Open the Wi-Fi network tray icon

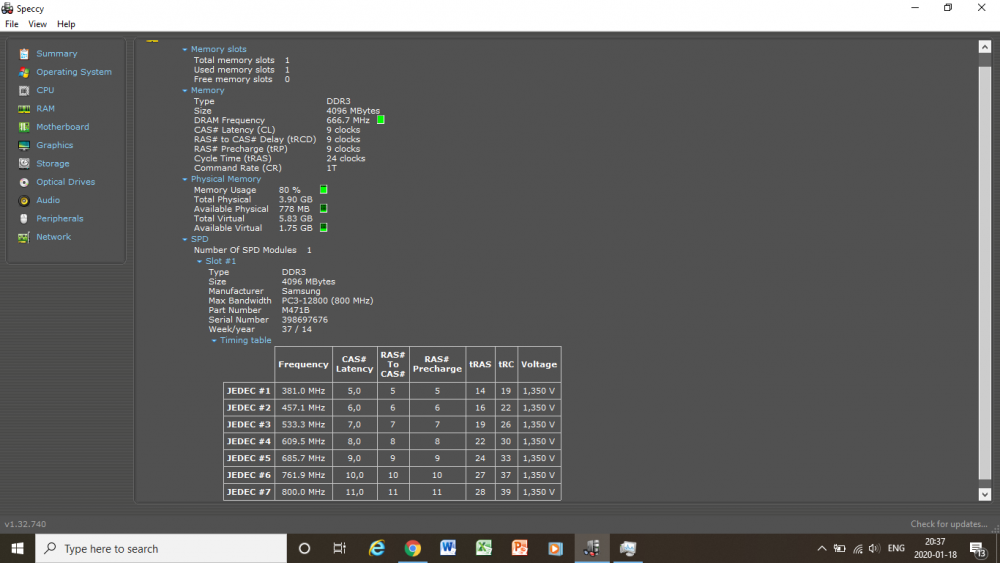[858, 548]
